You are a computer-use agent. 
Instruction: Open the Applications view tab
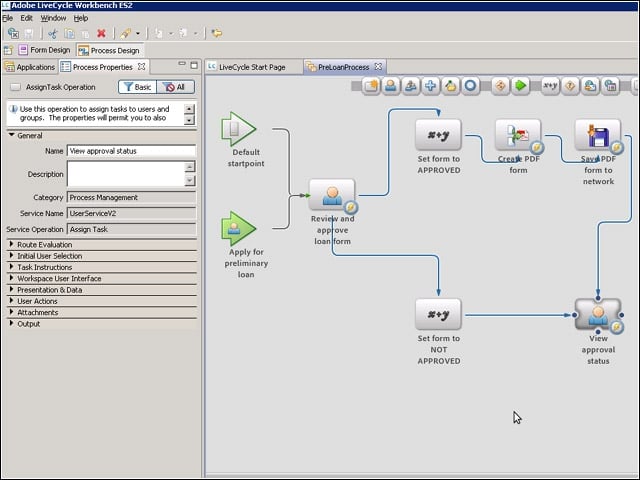[x=30, y=67]
